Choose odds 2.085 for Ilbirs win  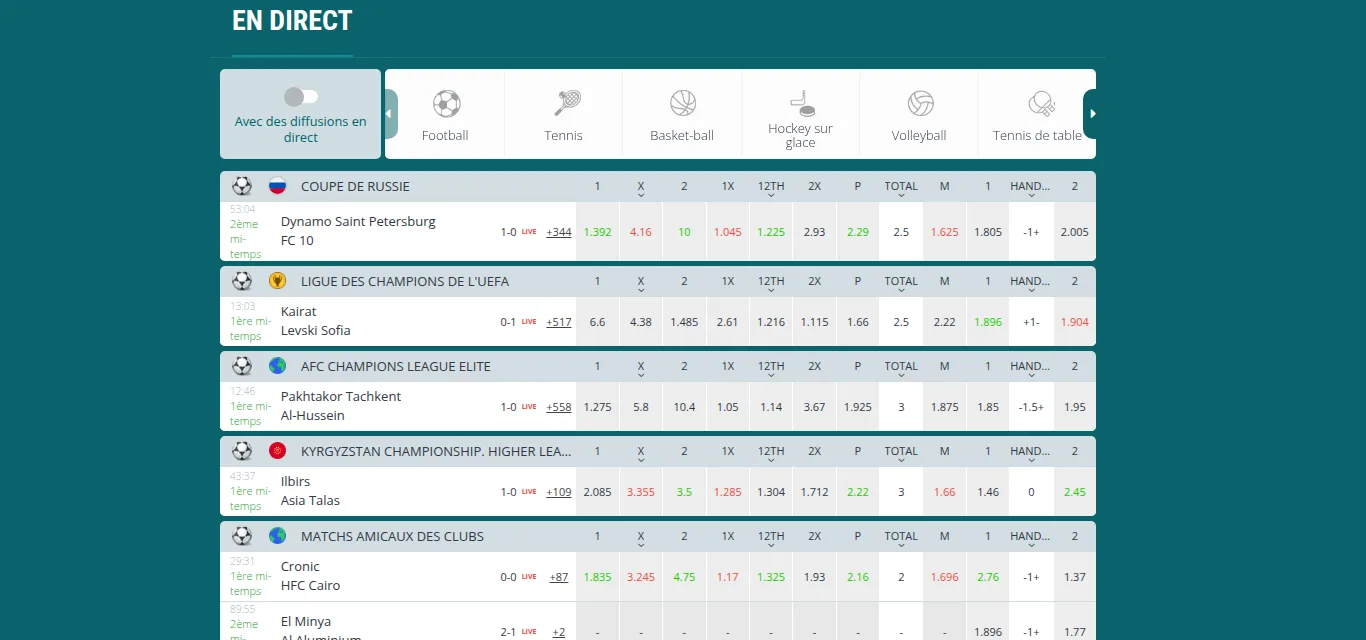tap(597, 492)
